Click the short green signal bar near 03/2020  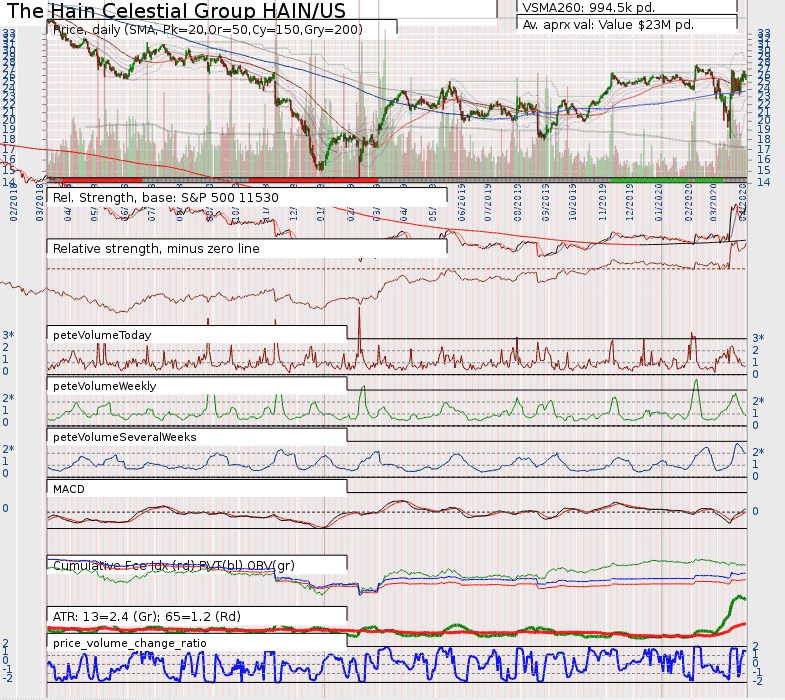click(x=708, y=180)
